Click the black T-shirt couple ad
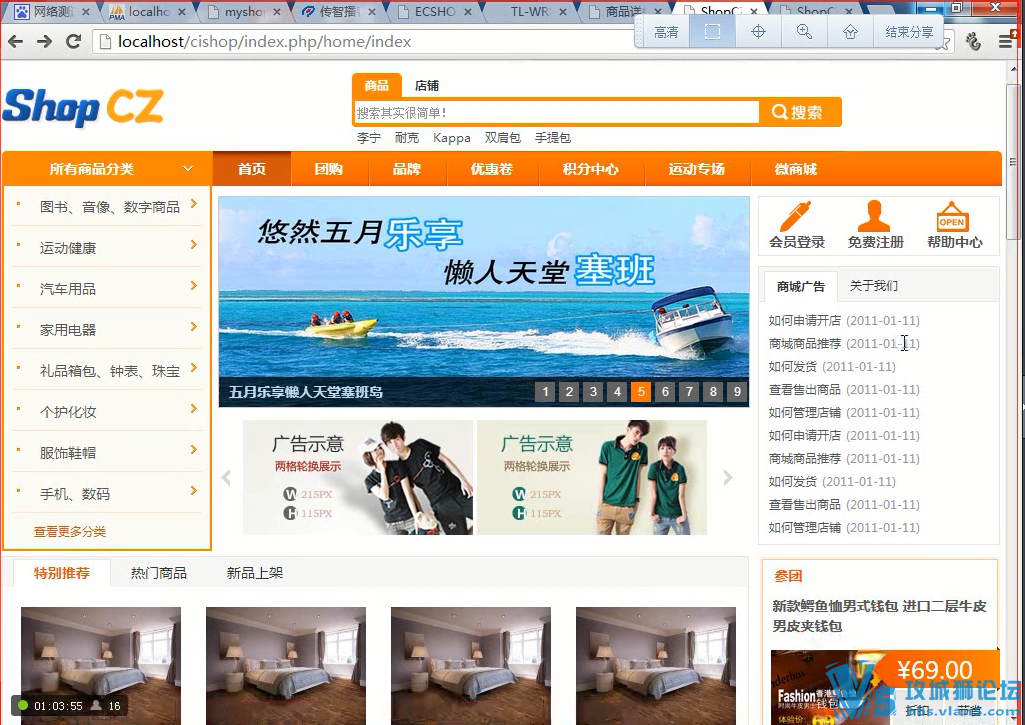The width and height of the screenshot is (1025, 725). click(x=358, y=477)
